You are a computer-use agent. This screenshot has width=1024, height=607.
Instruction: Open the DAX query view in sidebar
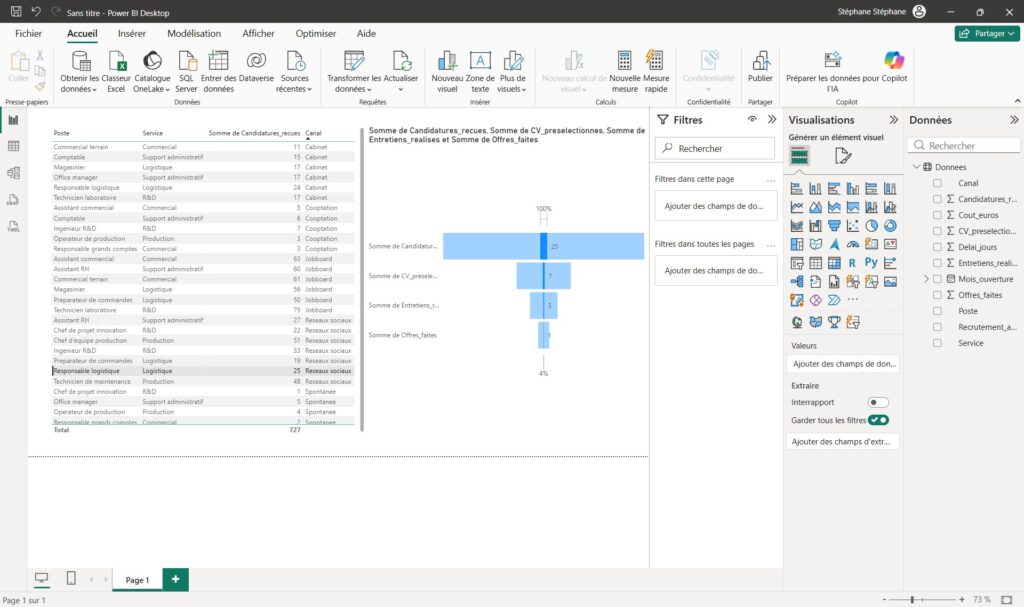pos(13,200)
